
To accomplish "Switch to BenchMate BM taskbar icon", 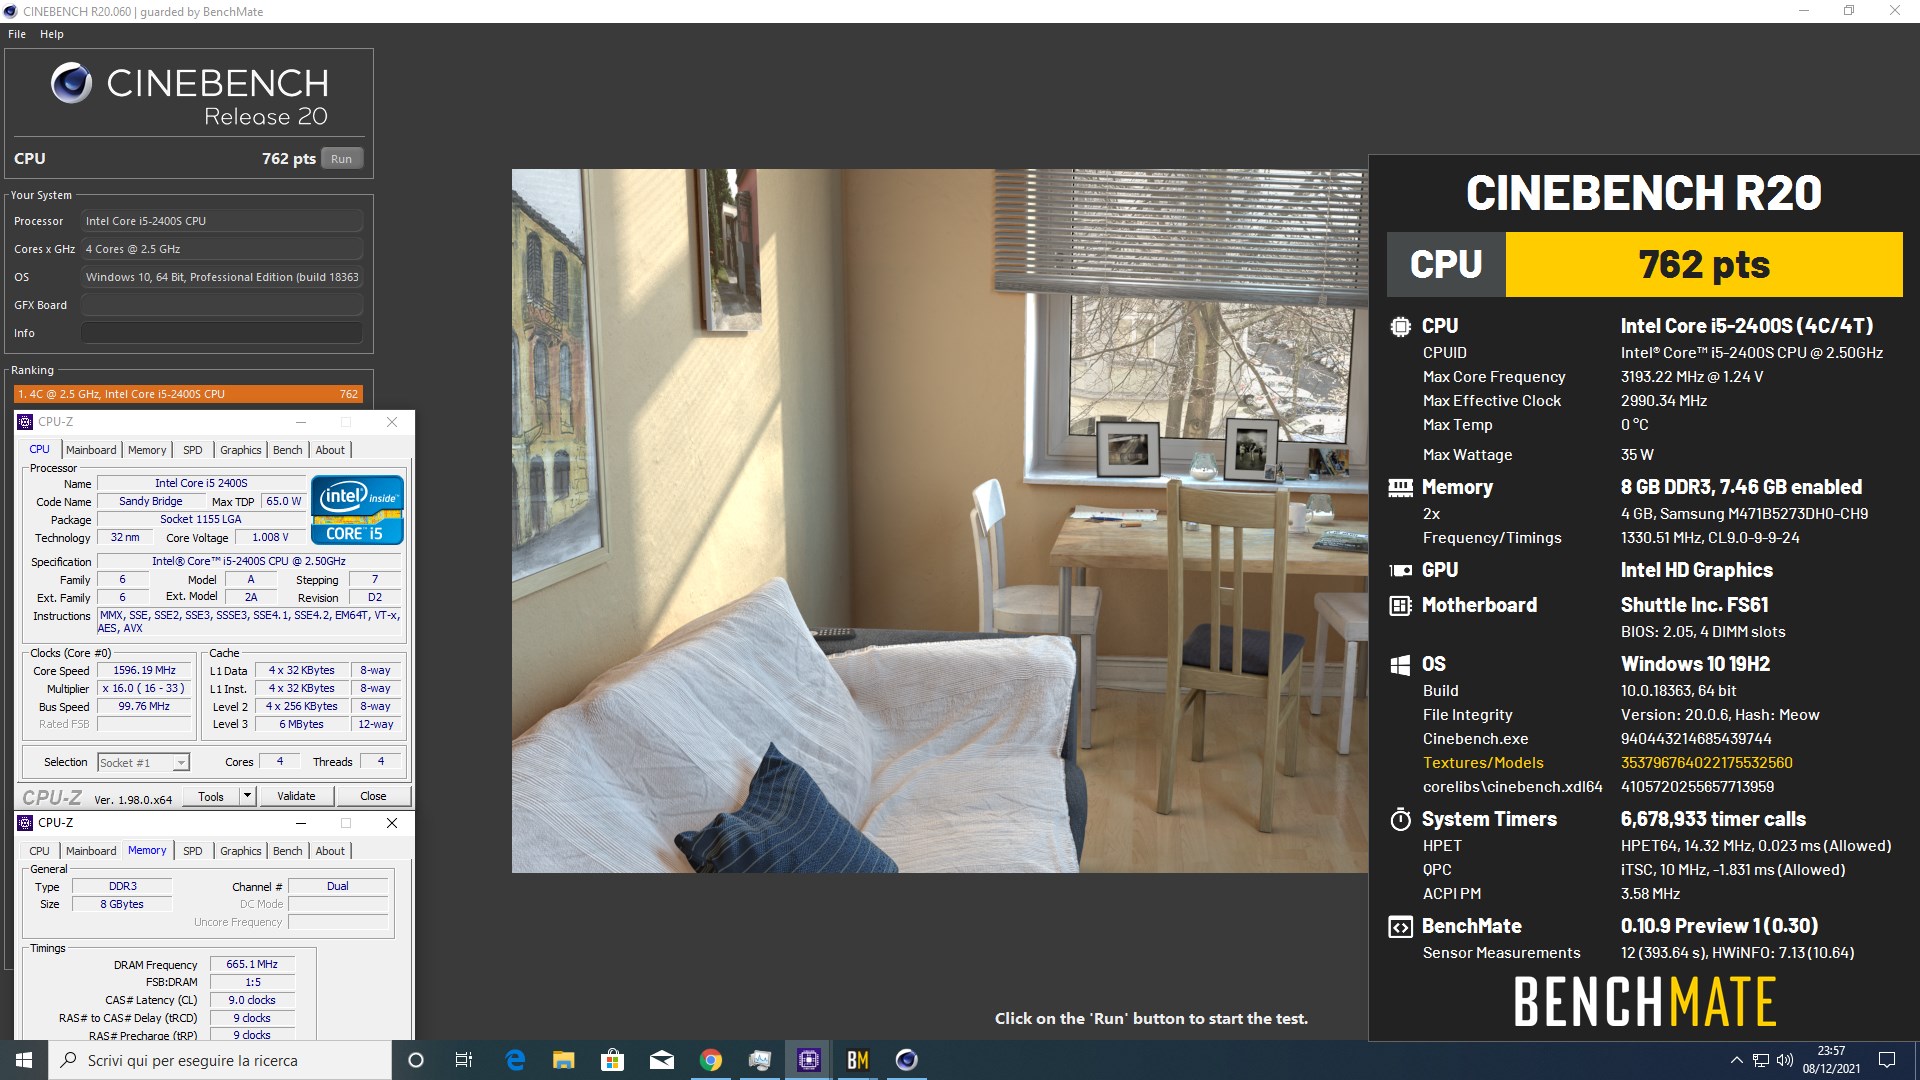I will point(857,1060).
